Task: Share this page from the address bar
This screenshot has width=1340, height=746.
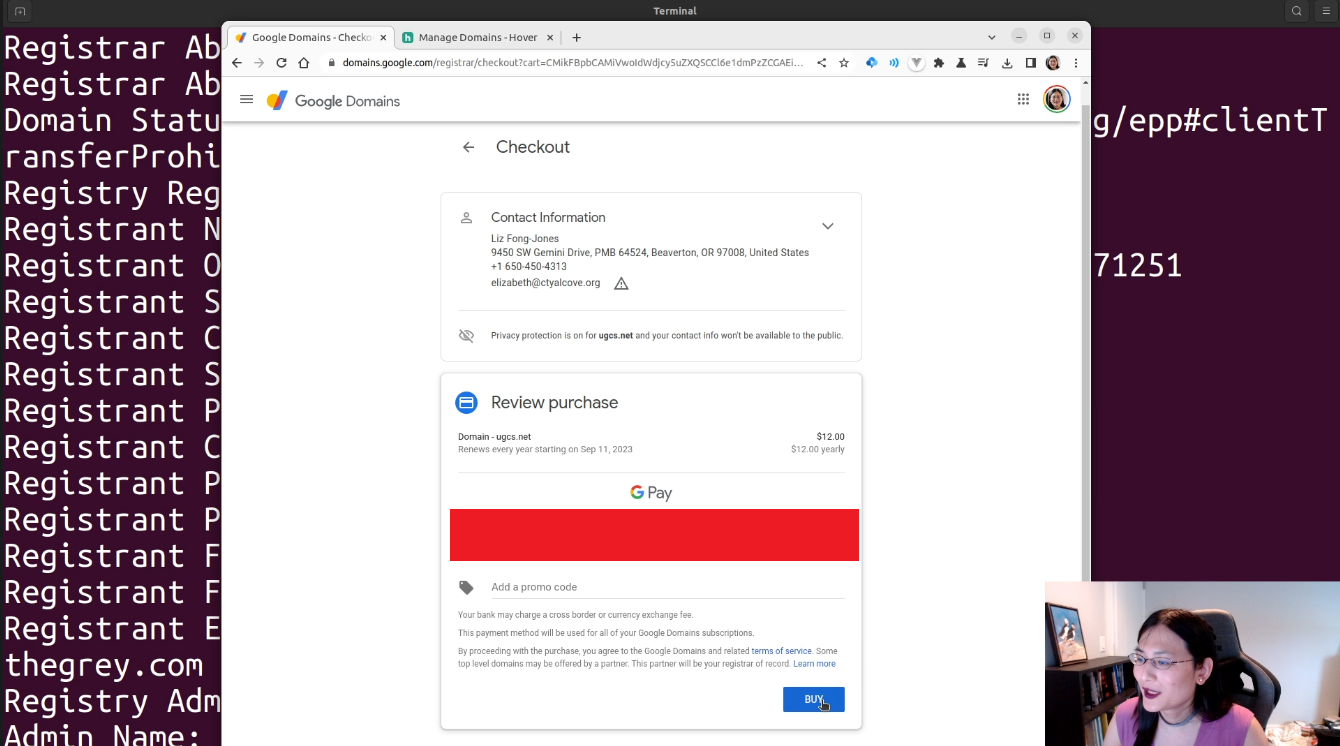Action: coord(822,62)
